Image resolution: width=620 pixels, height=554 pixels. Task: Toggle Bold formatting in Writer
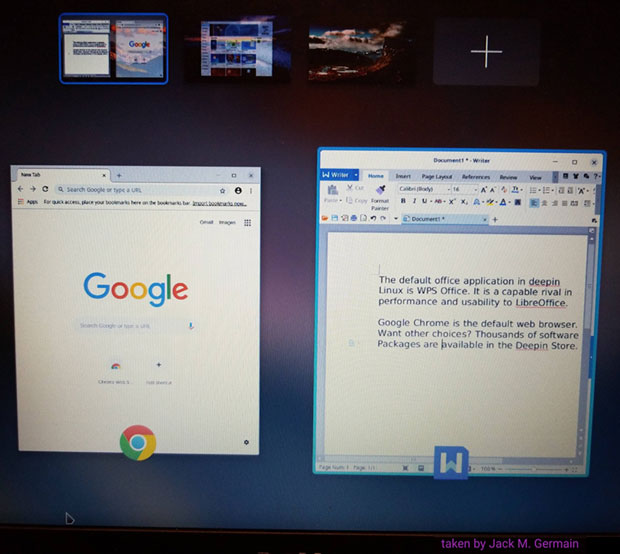[403, 201]
